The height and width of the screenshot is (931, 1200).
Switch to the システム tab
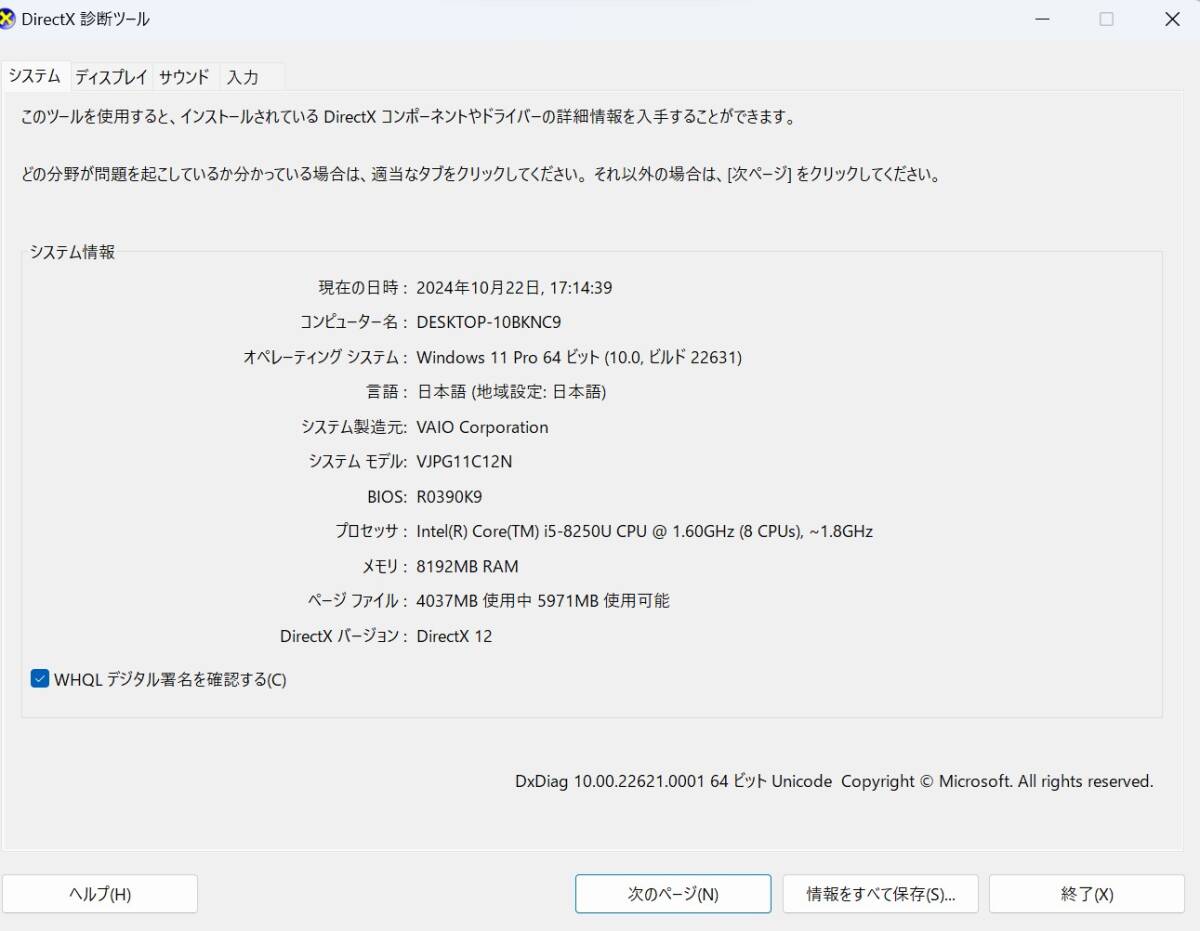pos(35,76)
